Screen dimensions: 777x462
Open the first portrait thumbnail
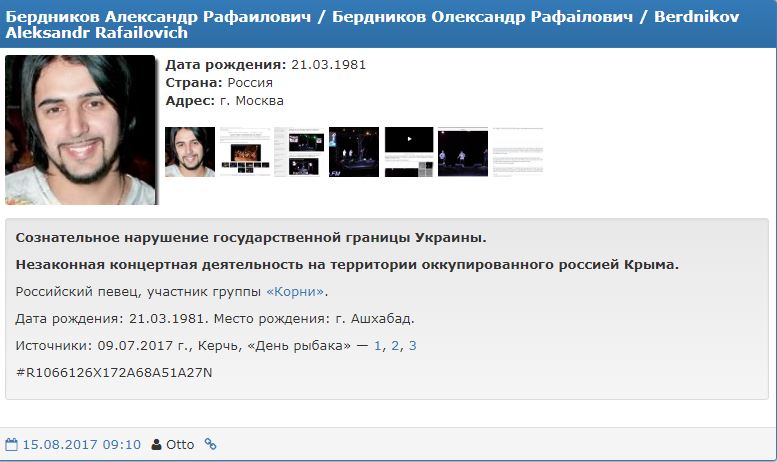(190, 152)
